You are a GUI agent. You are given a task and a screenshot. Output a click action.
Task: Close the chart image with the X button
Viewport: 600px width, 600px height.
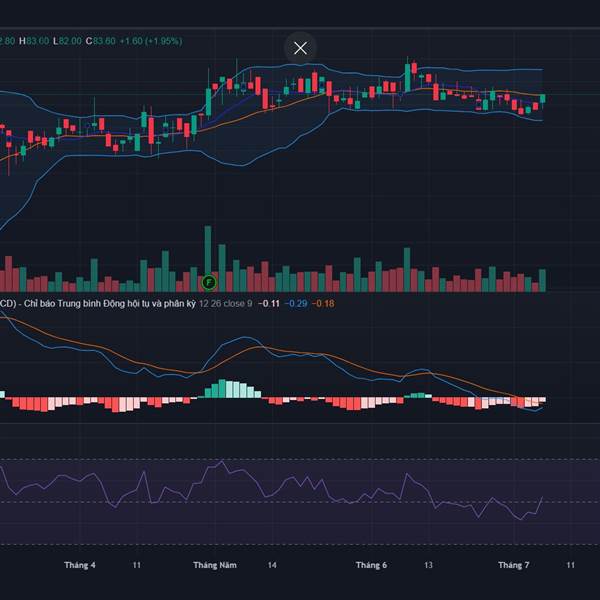coord(300,48)
